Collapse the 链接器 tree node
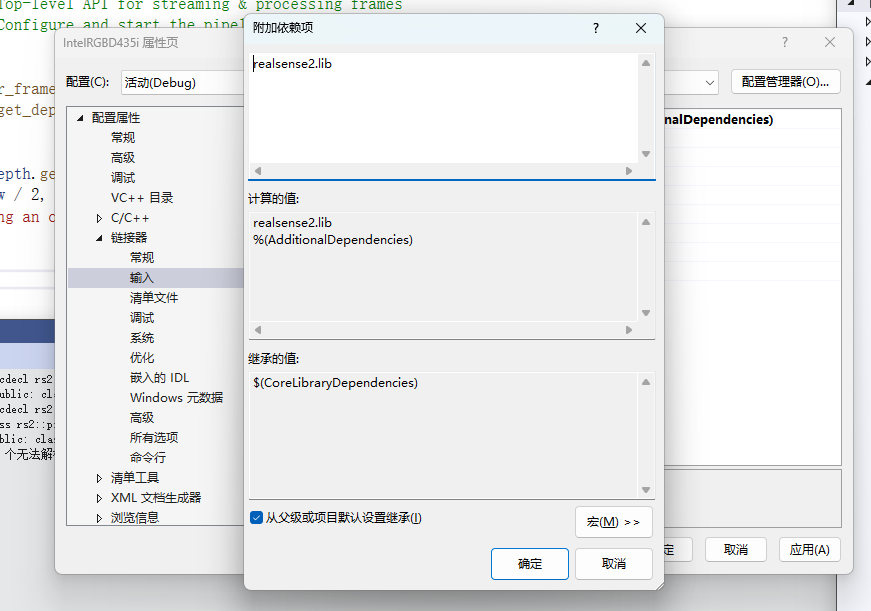Image resolution: width=871 pixels, height=611 pixels. pos(99,238)
